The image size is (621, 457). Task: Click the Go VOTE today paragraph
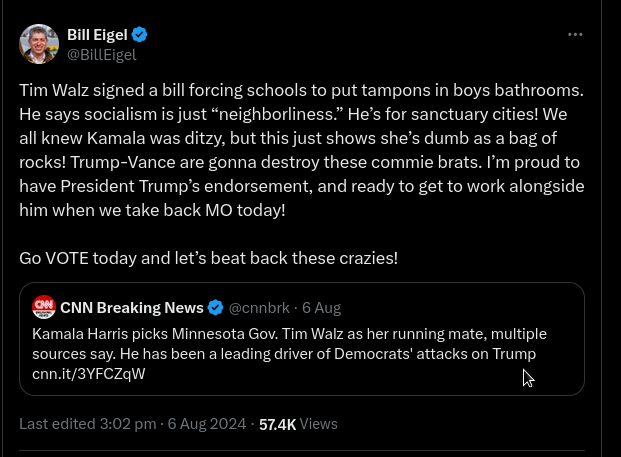[x=208, y=258]
